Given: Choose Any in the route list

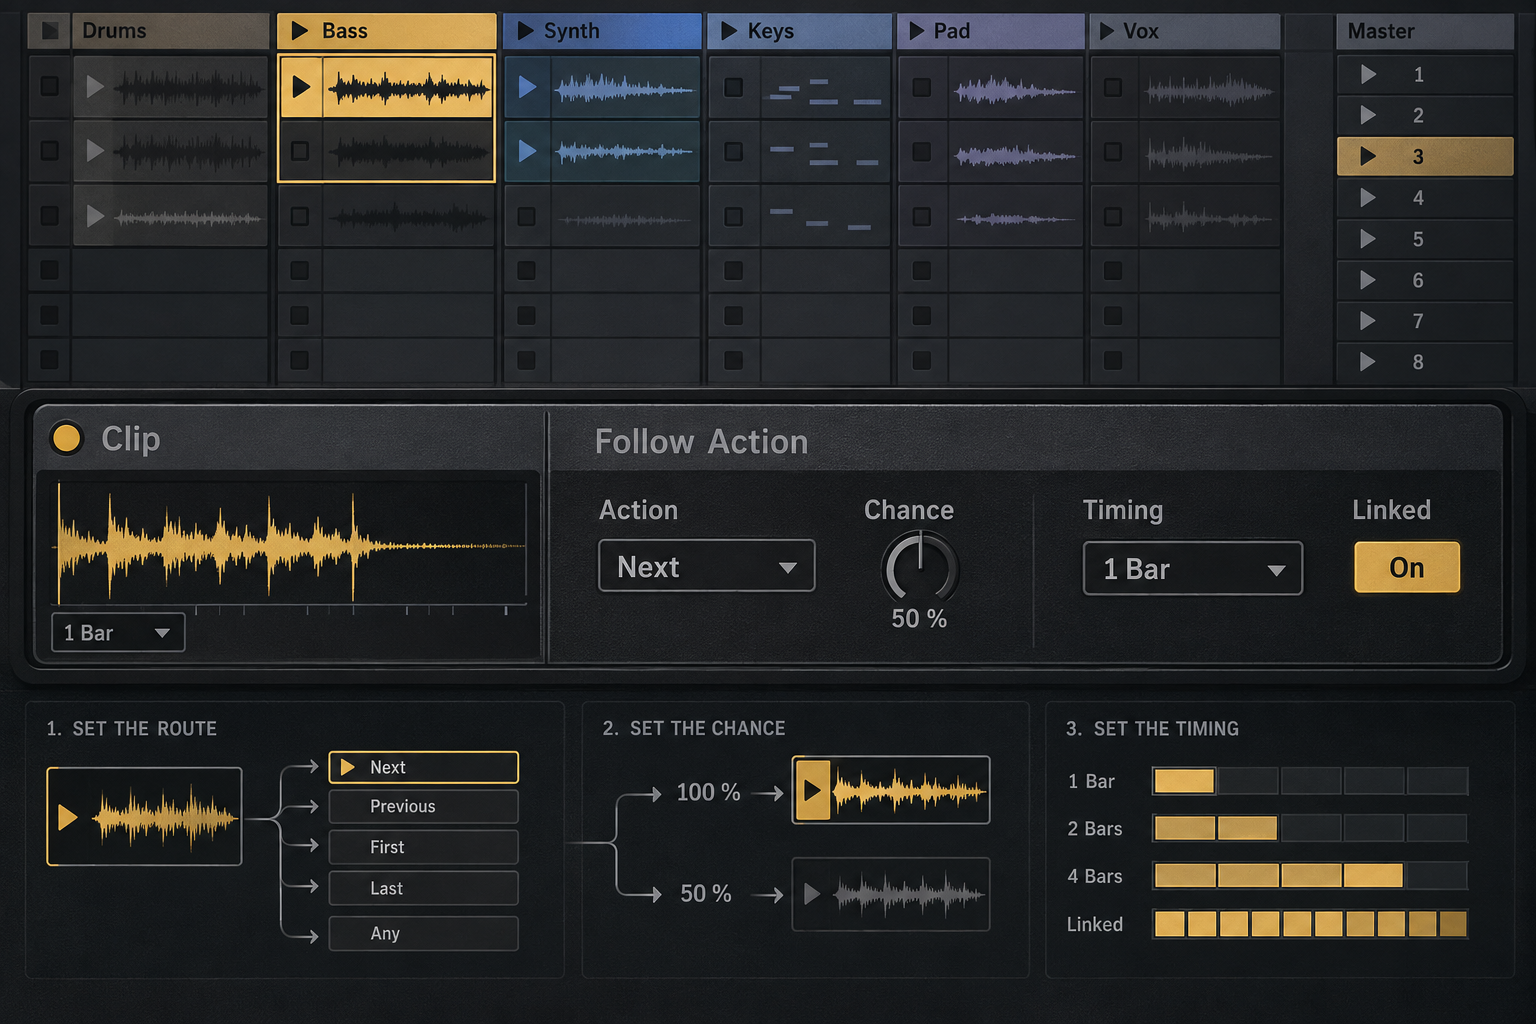Looking at the screenshot, I should pyautogui.click(x=423, y=933).
